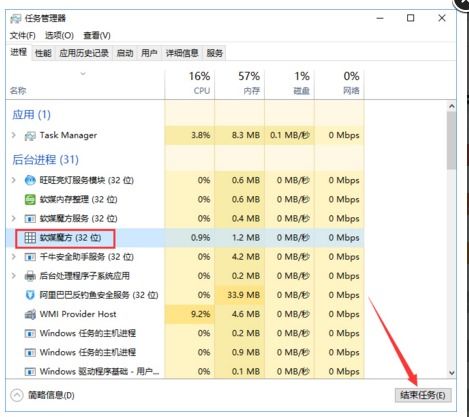
Task: Click the vertical scrollbar thumb
Action: click(x=452, y=140)
